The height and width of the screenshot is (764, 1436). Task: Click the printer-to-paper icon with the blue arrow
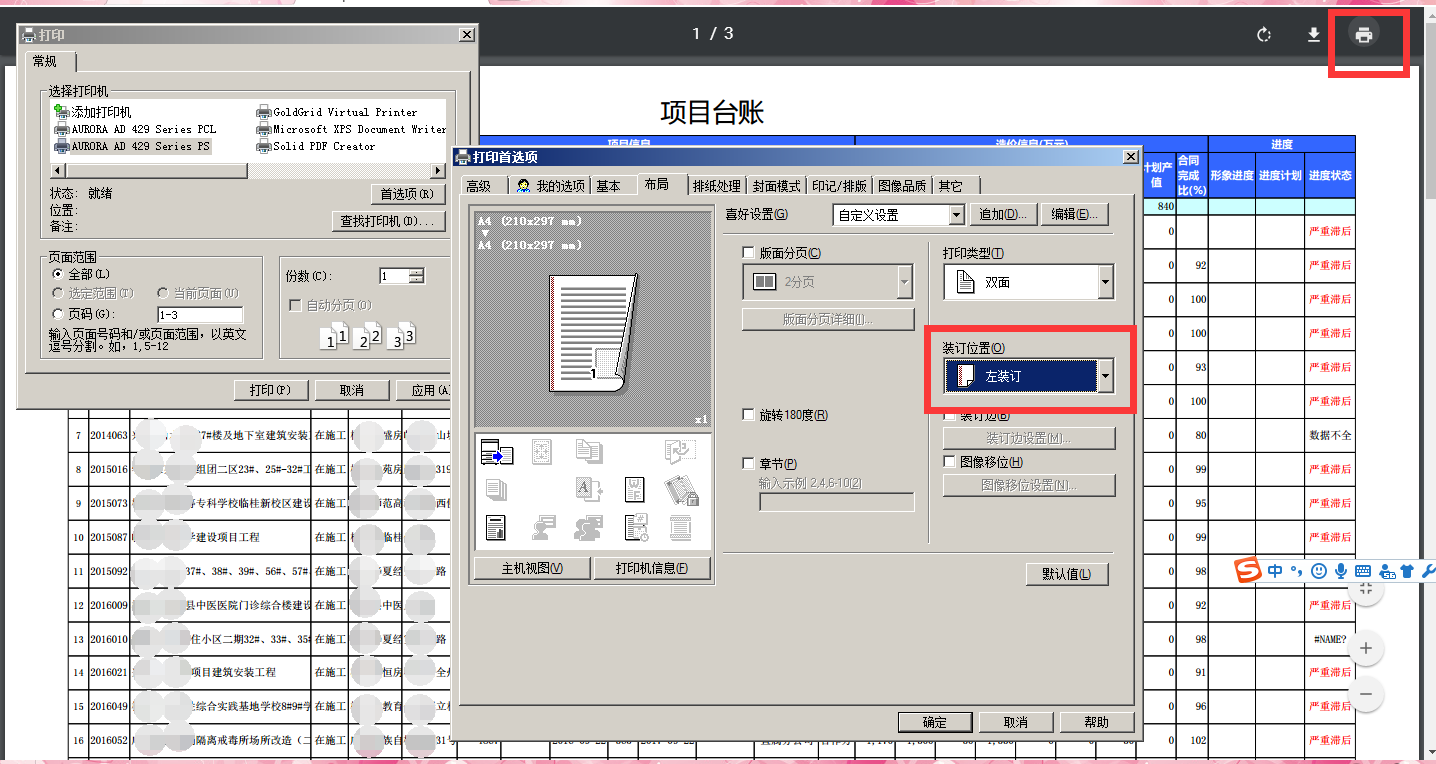[496, 452]
